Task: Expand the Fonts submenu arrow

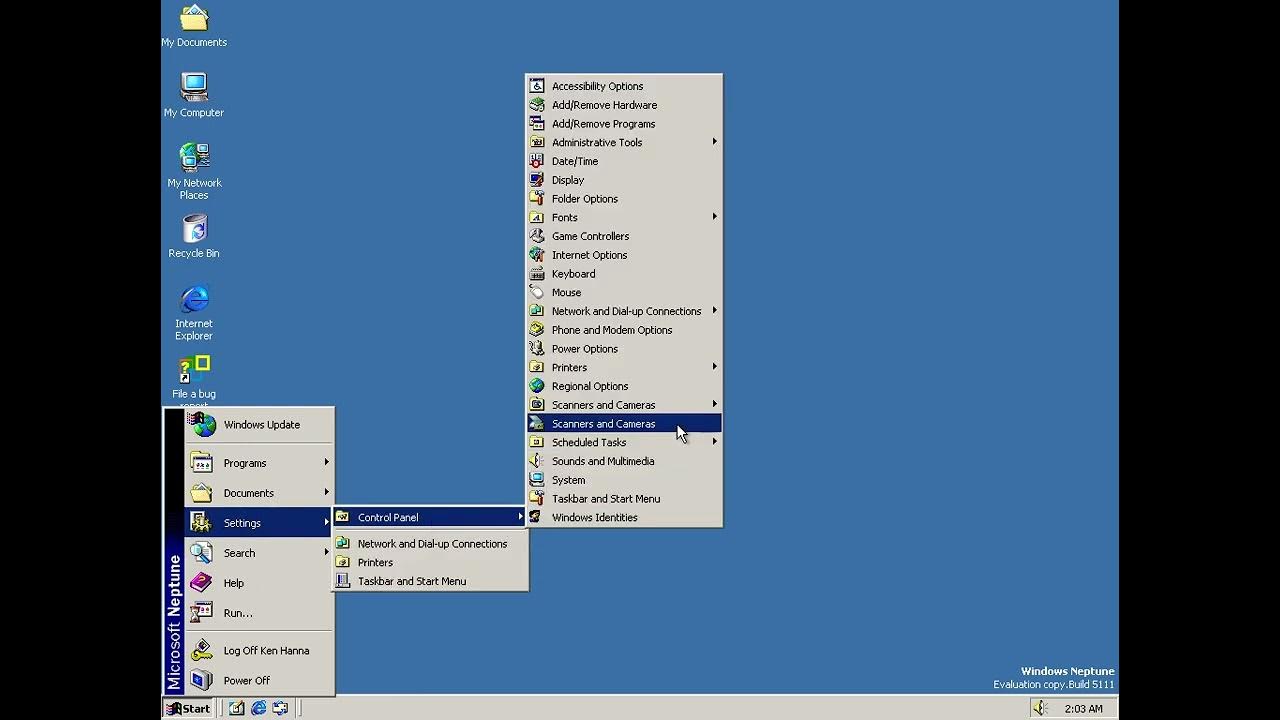Action: [x=714, y=217]
